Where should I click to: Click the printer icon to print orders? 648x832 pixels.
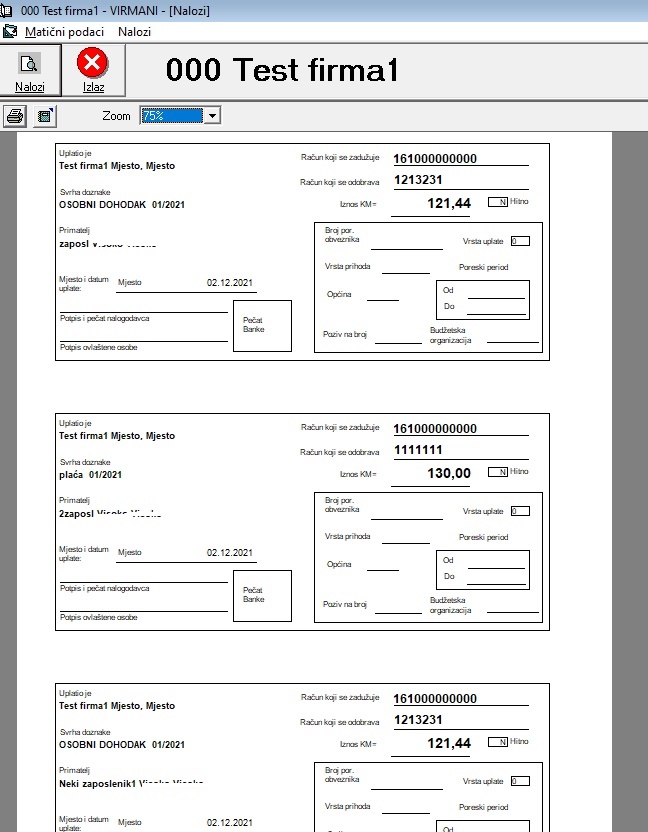(x=15, y=116)
